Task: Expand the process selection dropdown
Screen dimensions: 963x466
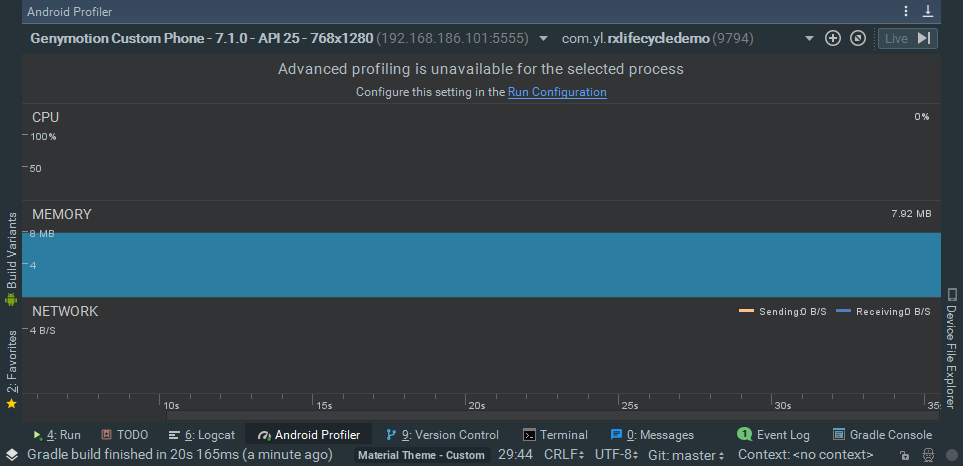Action: (x=809, y=38)
